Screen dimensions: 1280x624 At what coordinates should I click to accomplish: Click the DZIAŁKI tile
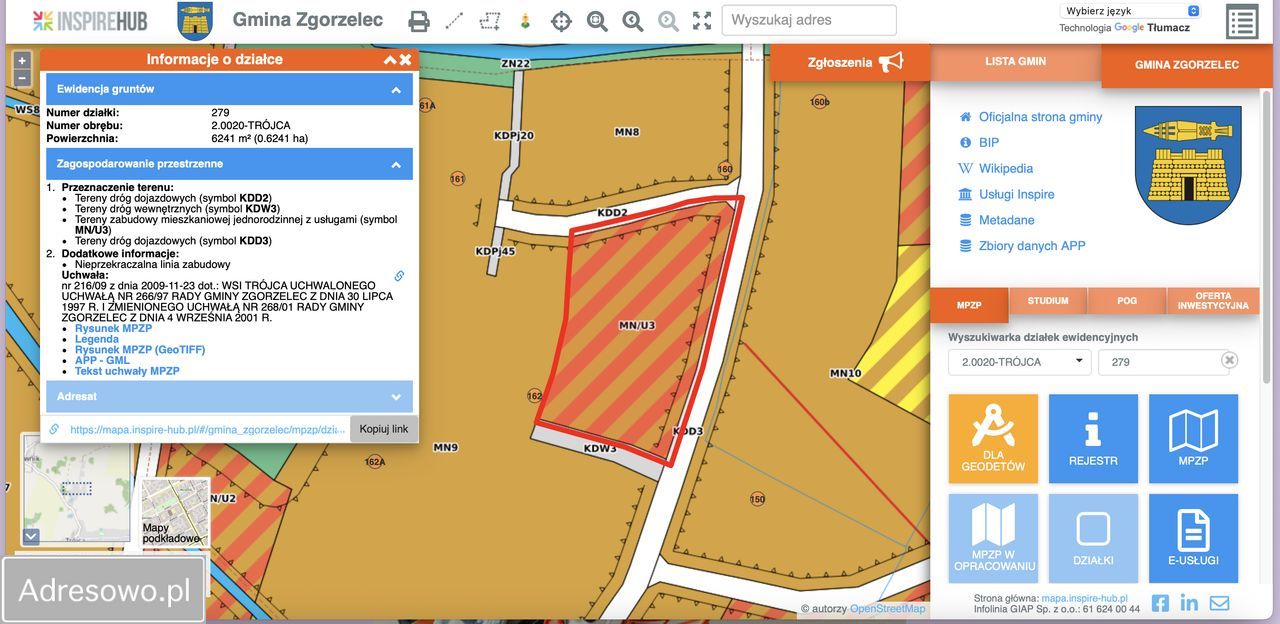1093,538
